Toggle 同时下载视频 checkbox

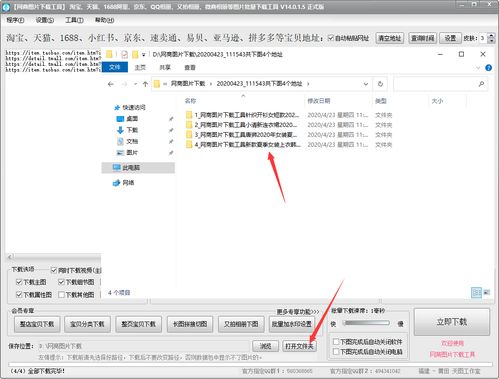tap(54, 270)
